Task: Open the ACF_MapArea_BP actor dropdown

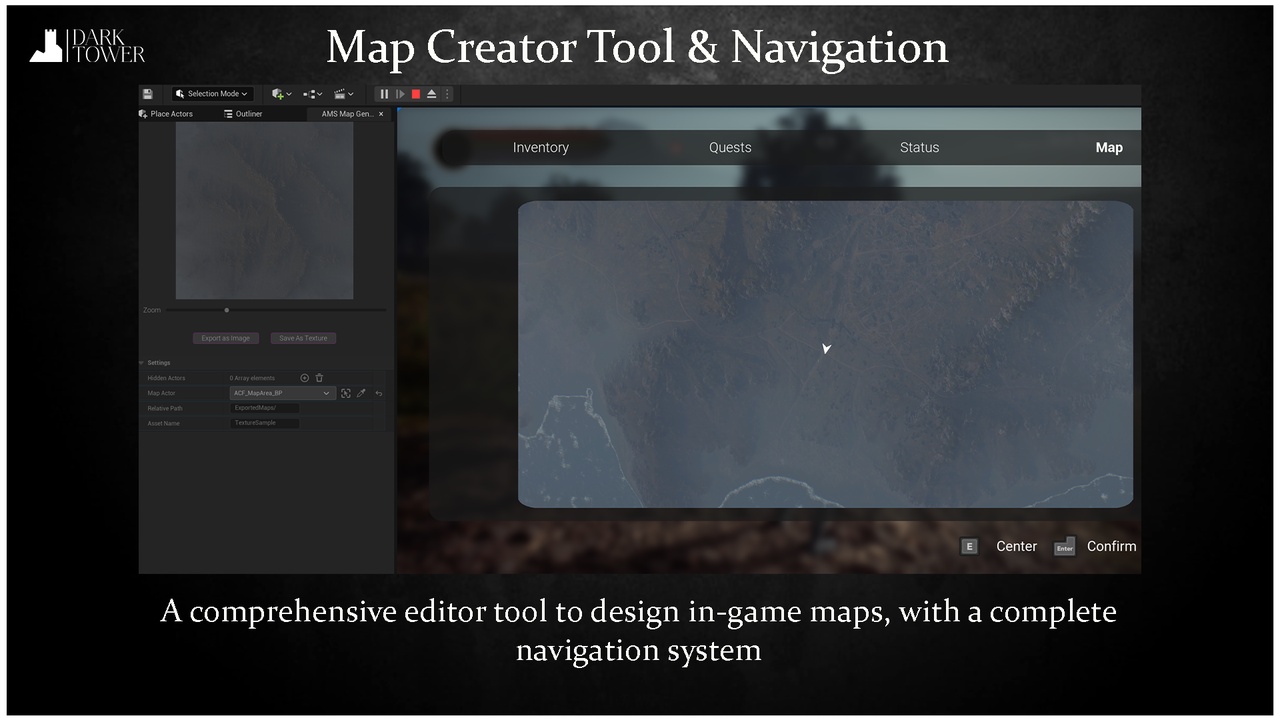Action: click(281, 393)
